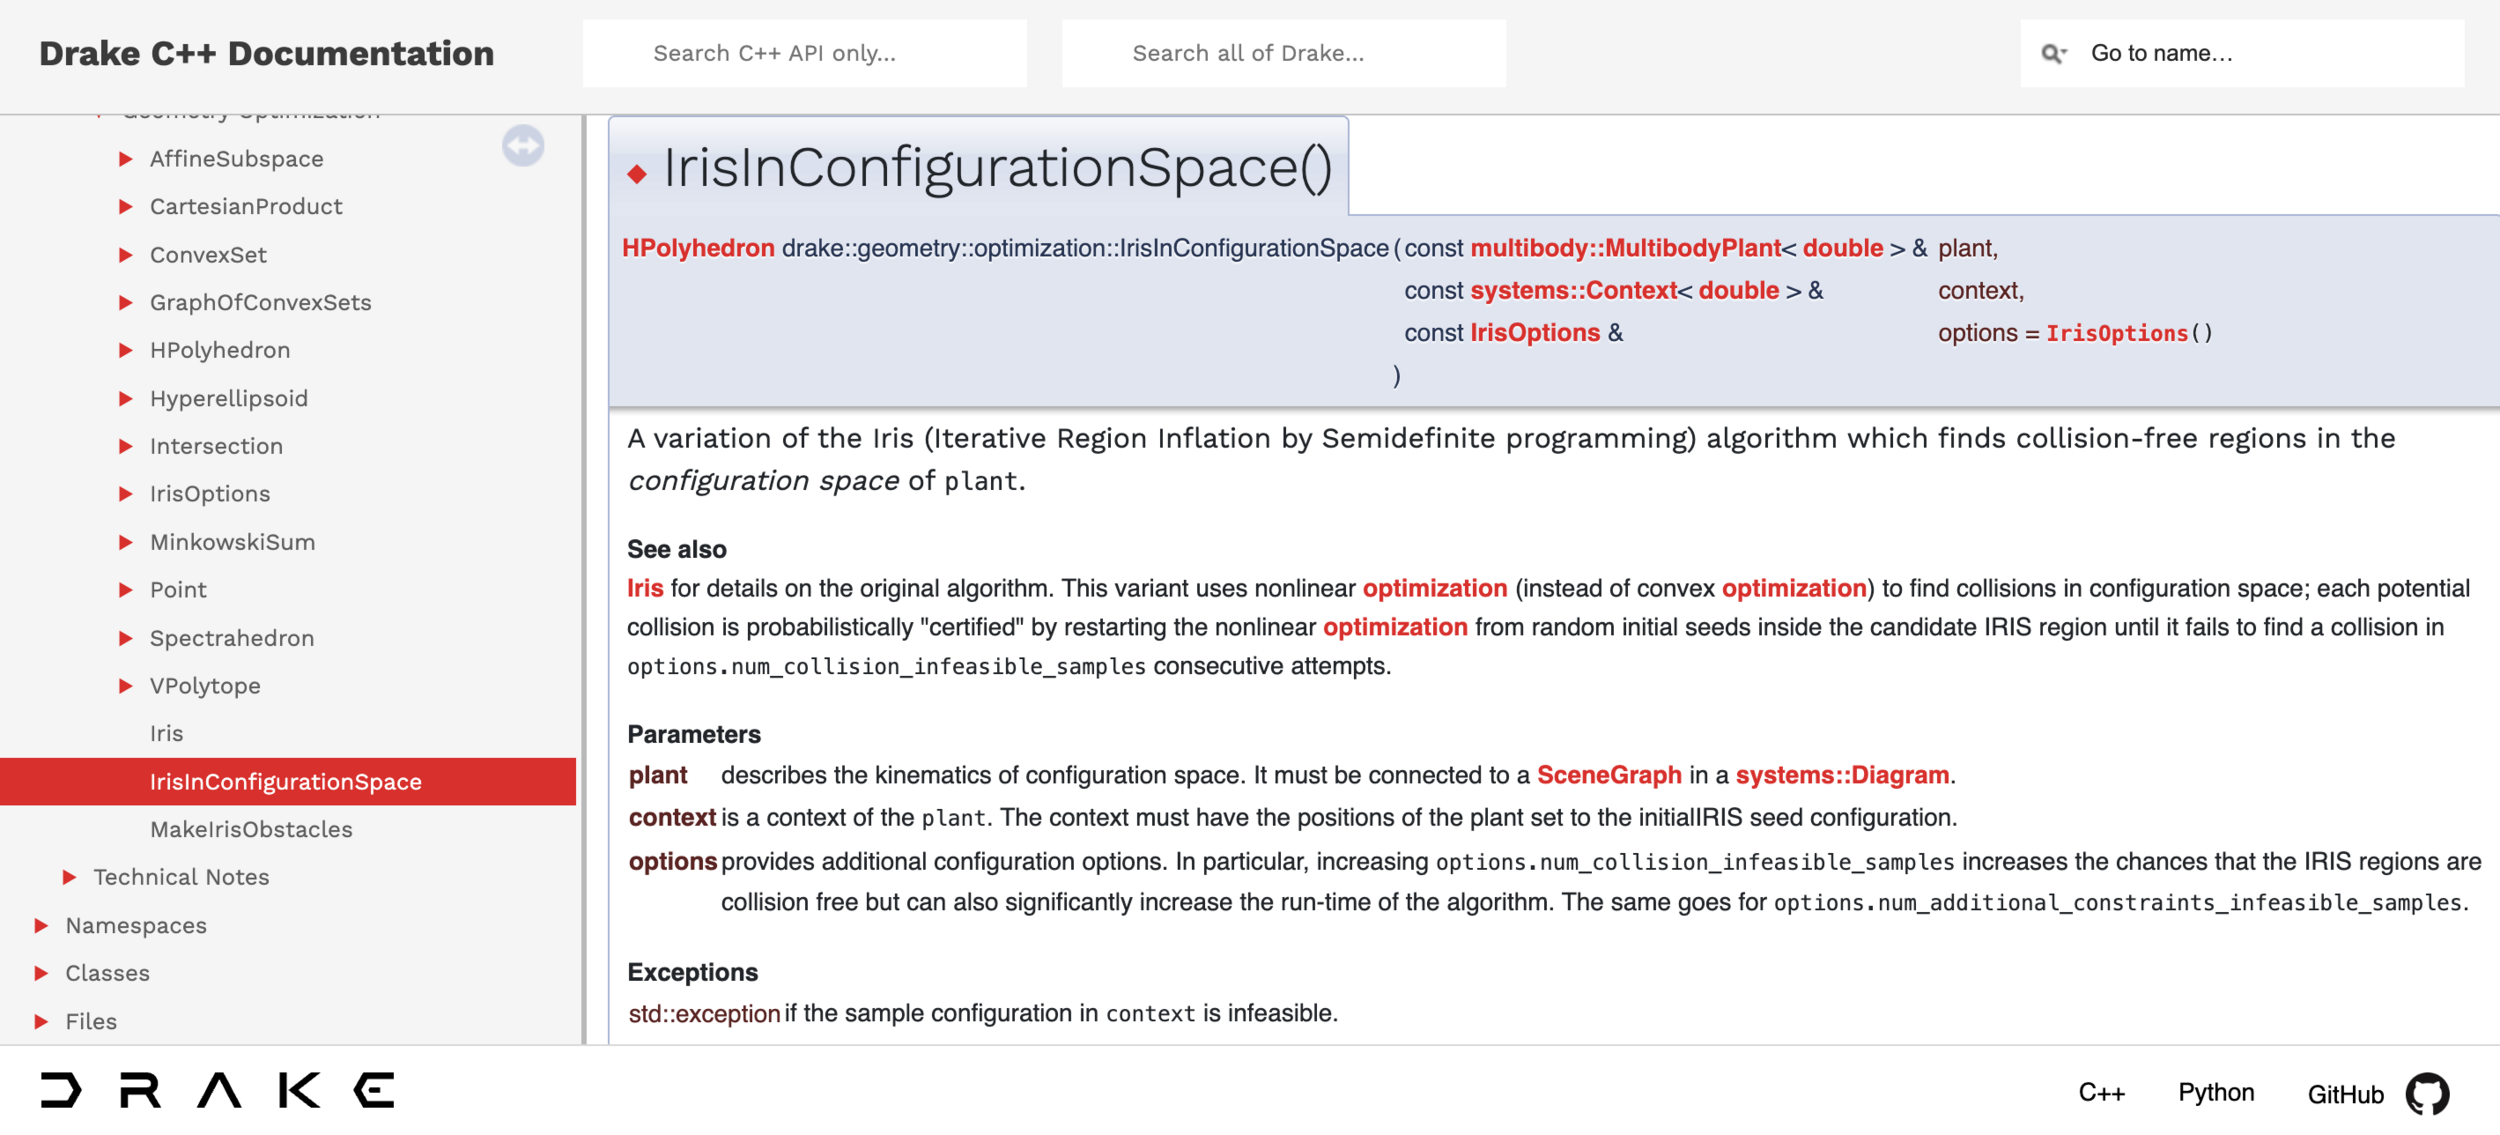Follow the HPolyhedron return type link
This screenshot has height=1135, width=2500.
click(x=698, y=248)
